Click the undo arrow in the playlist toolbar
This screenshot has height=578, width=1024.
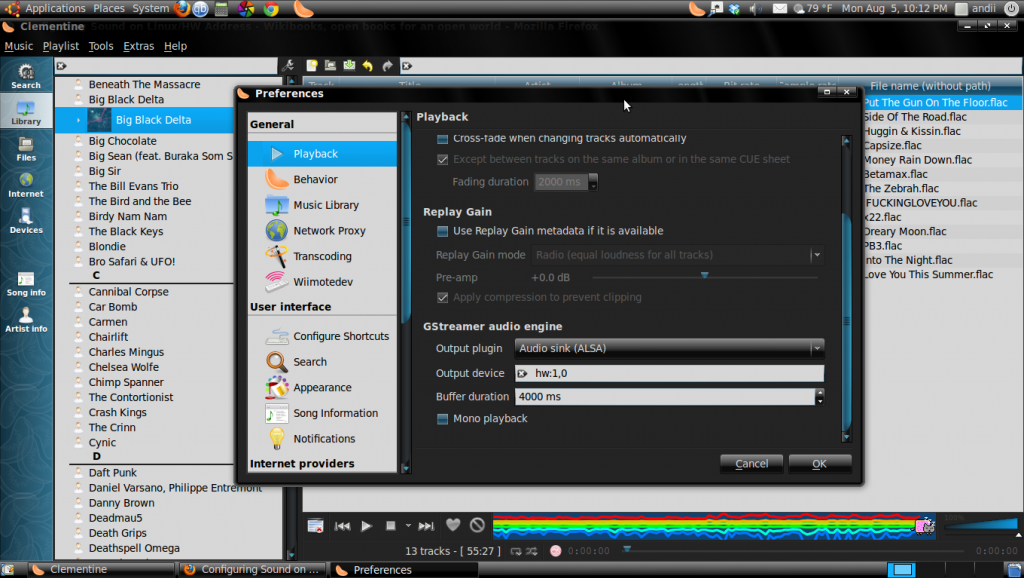click(368, 65)
